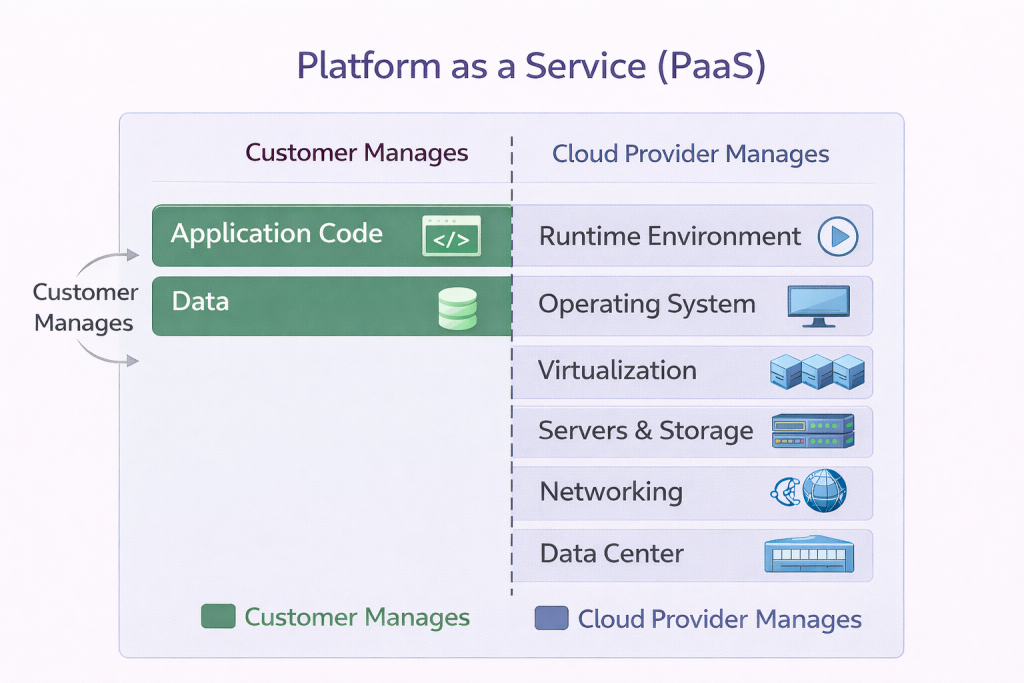Select the Customer Manages column header

click(x=357, y=153)
